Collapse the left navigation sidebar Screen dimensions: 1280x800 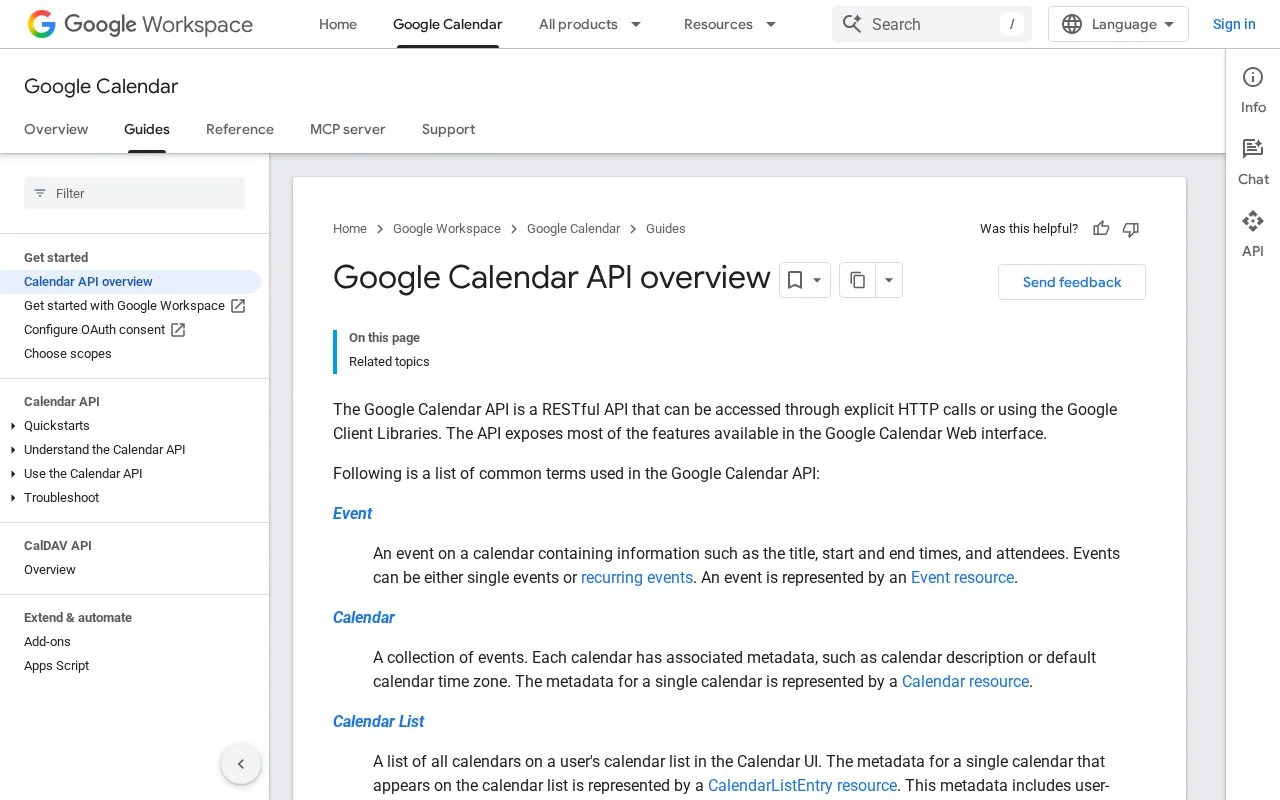[x=241, y=764]
